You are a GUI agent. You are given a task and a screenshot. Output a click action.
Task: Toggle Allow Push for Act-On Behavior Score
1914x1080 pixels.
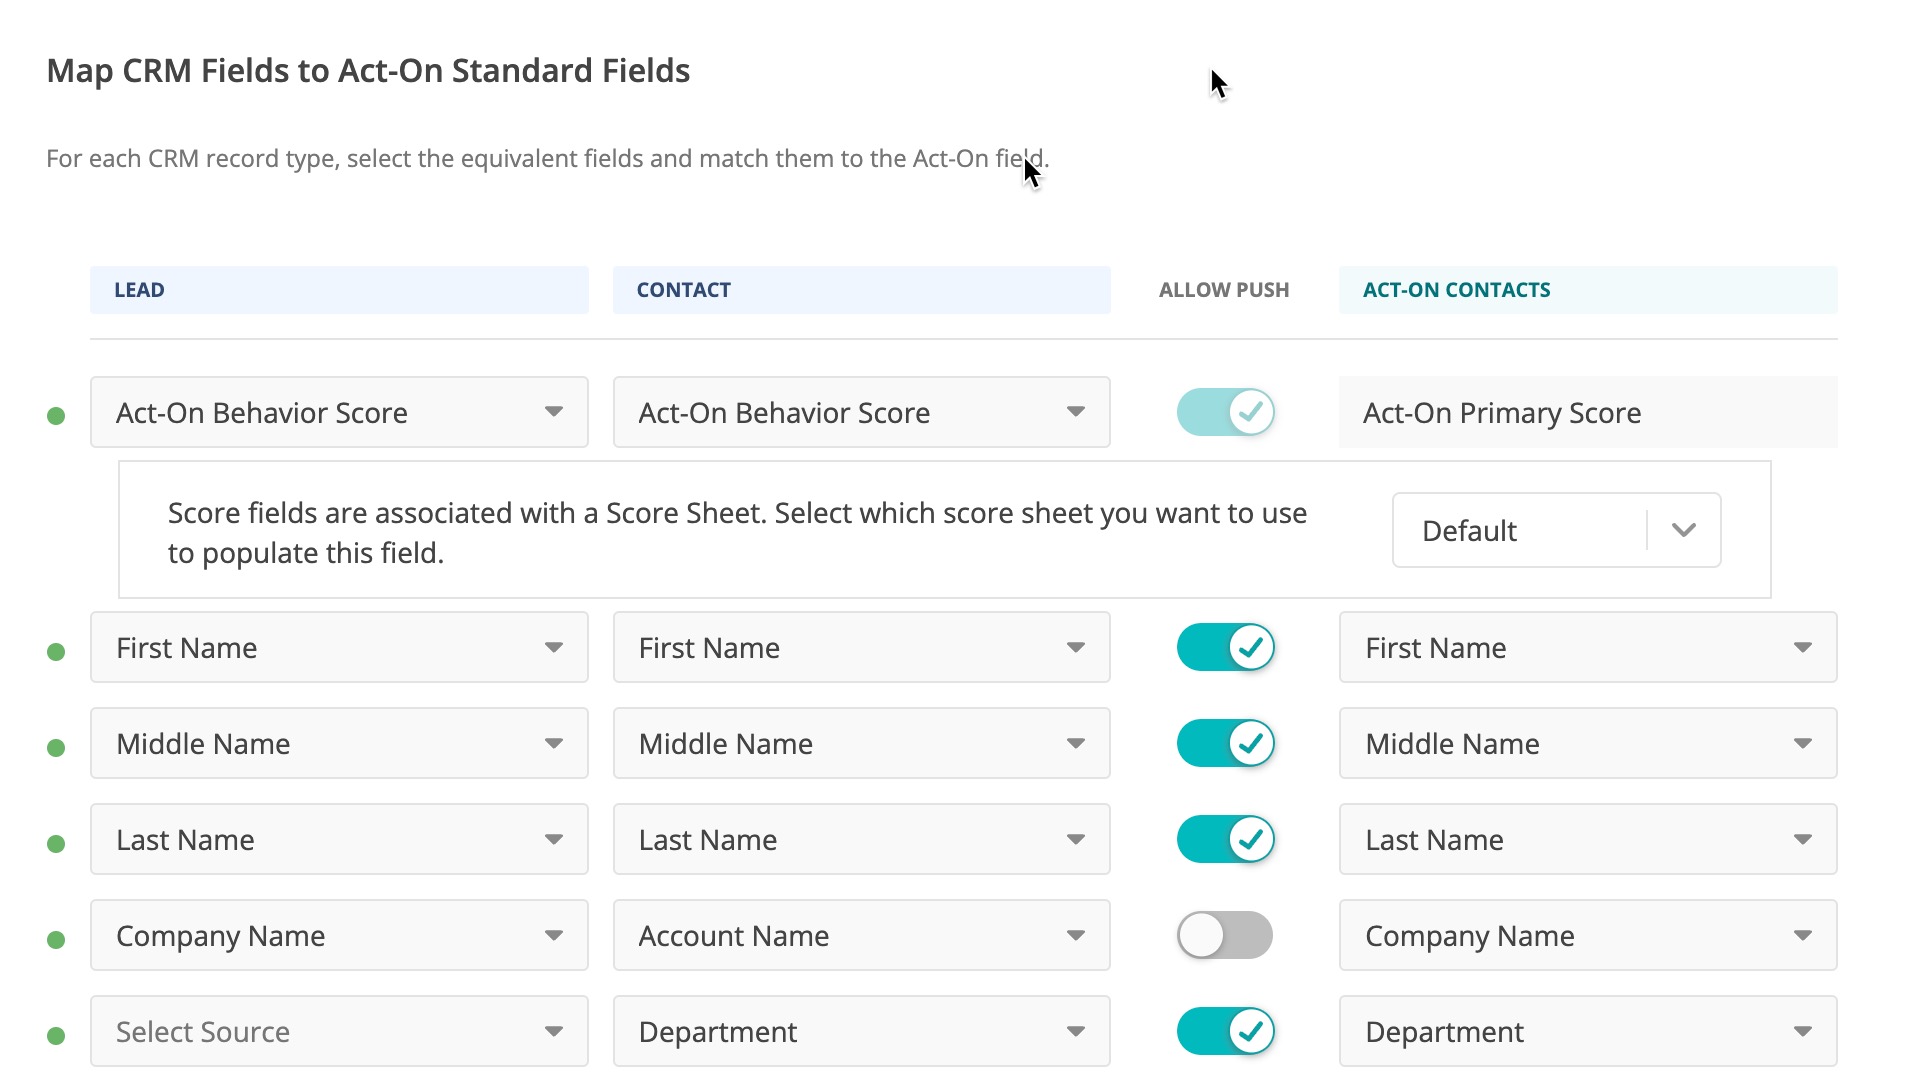(x=1225, y=412)
